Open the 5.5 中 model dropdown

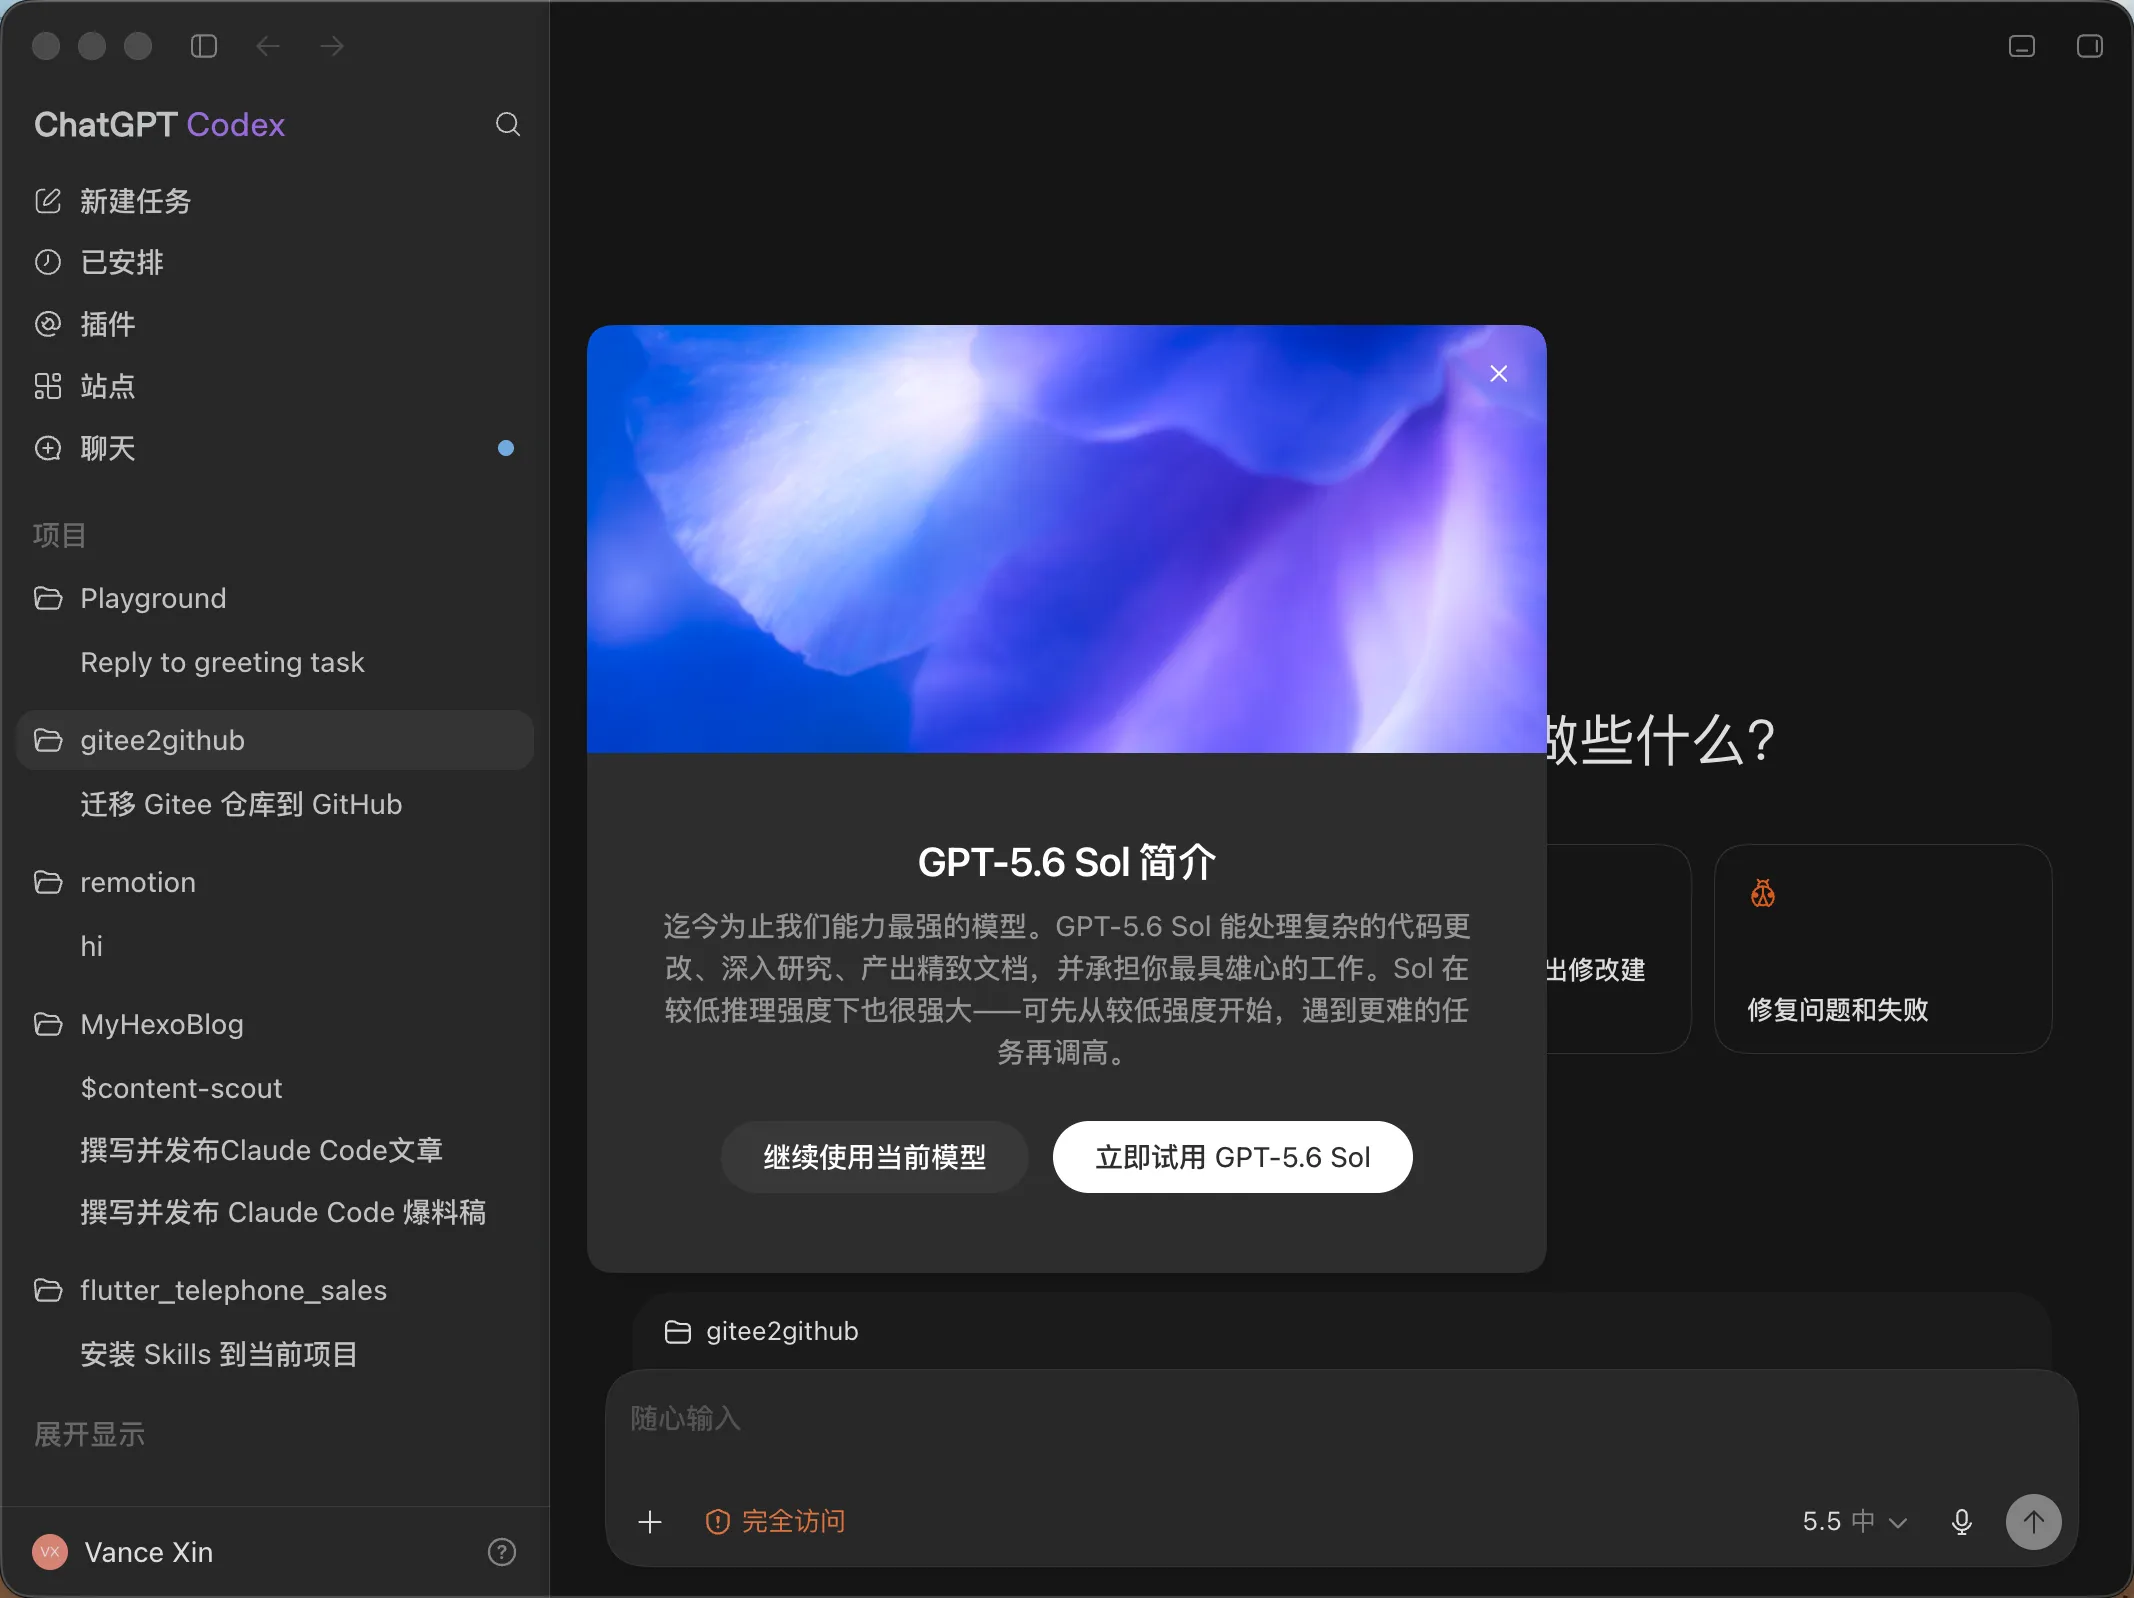click(1855, 1522)
